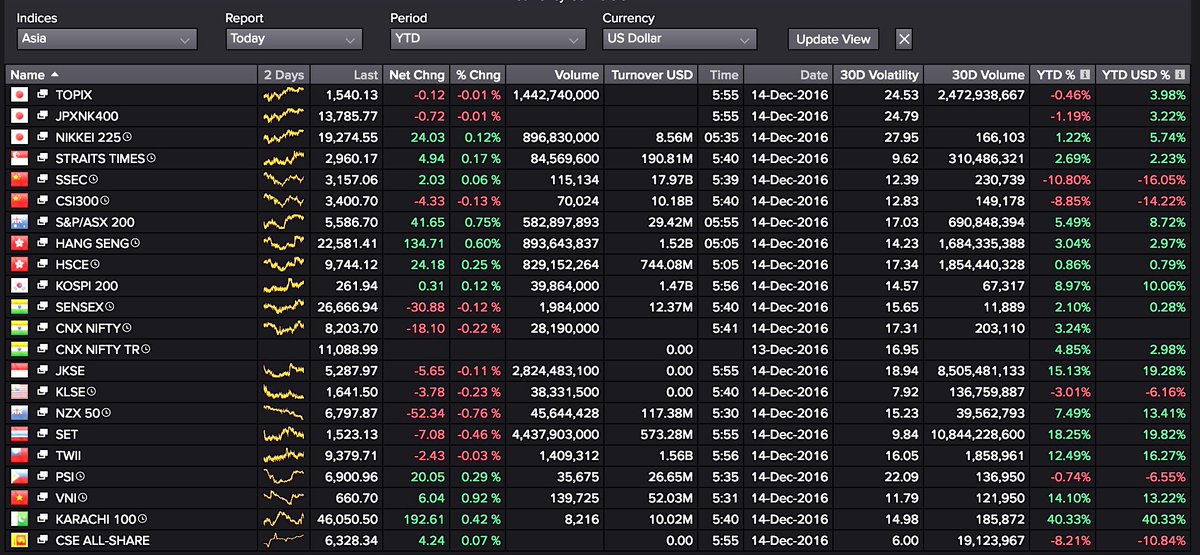Open the Currency dropdown showing US Dollar
This screenshot has height=555, width=1200.
[x=679, y=39]
